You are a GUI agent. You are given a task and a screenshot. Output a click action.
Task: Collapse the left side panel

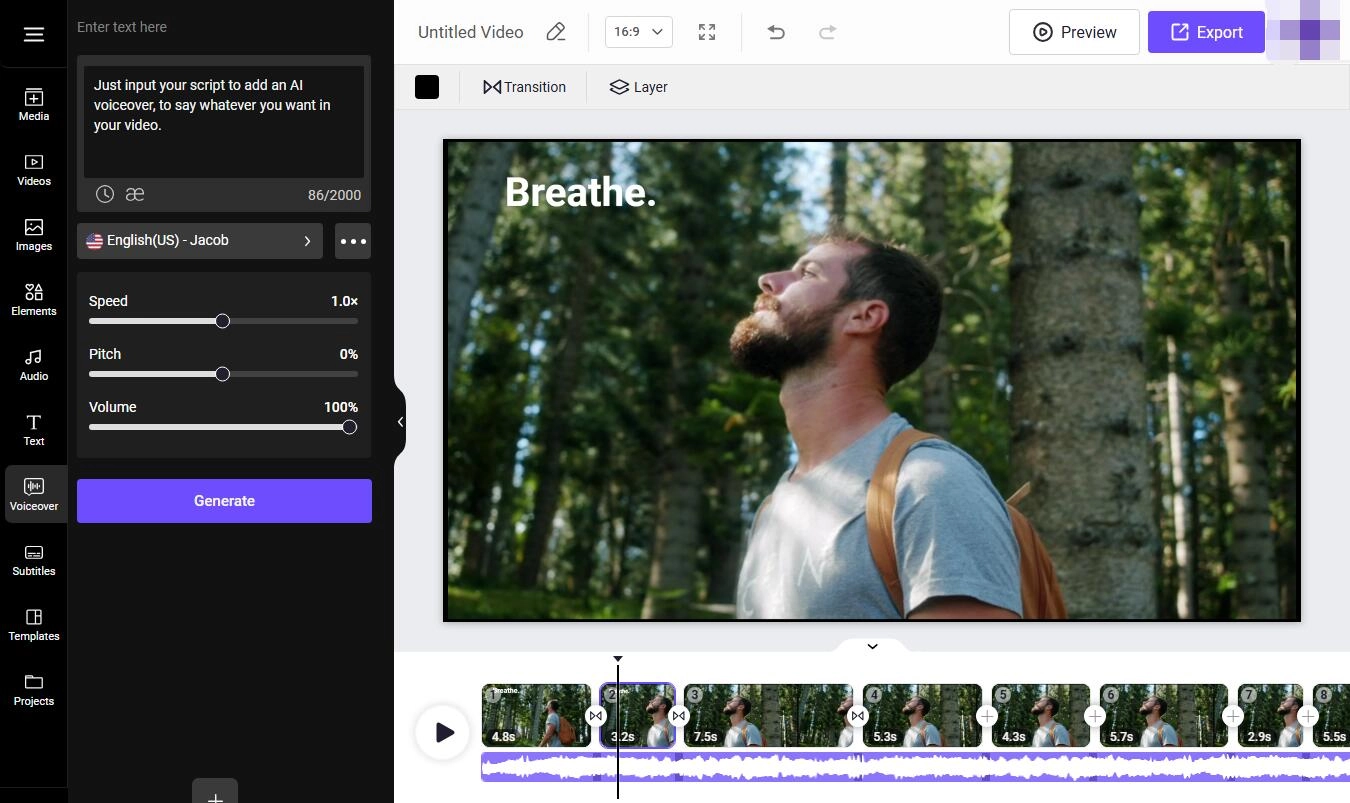(400, 422)
